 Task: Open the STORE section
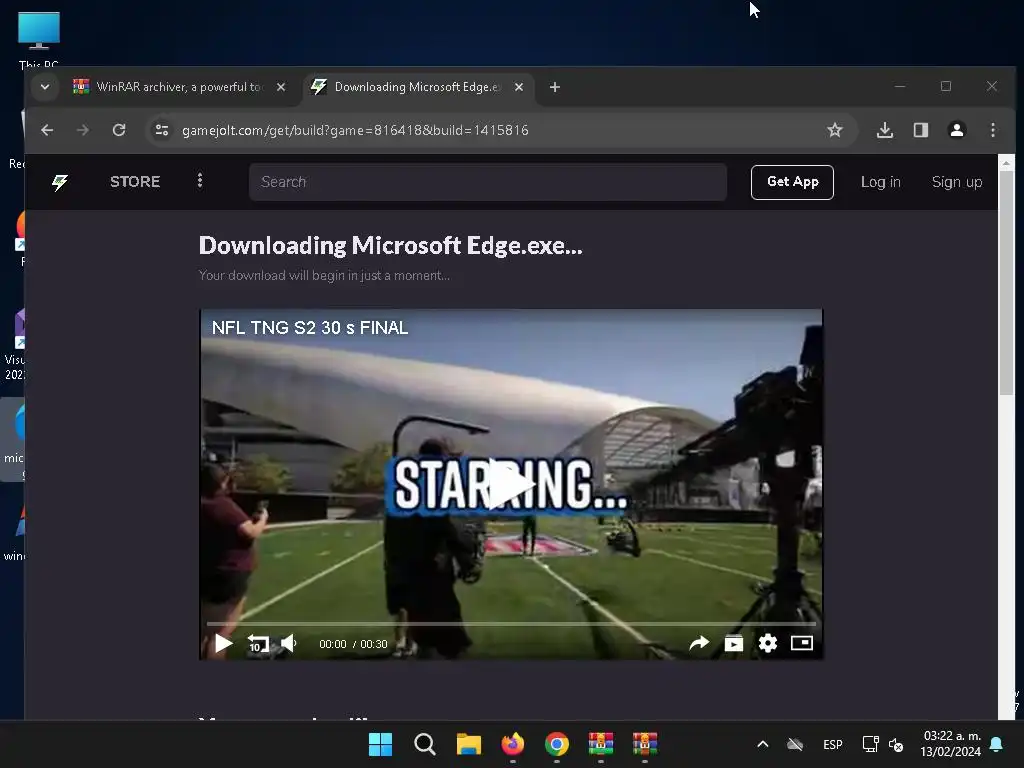tap(135, 182)
